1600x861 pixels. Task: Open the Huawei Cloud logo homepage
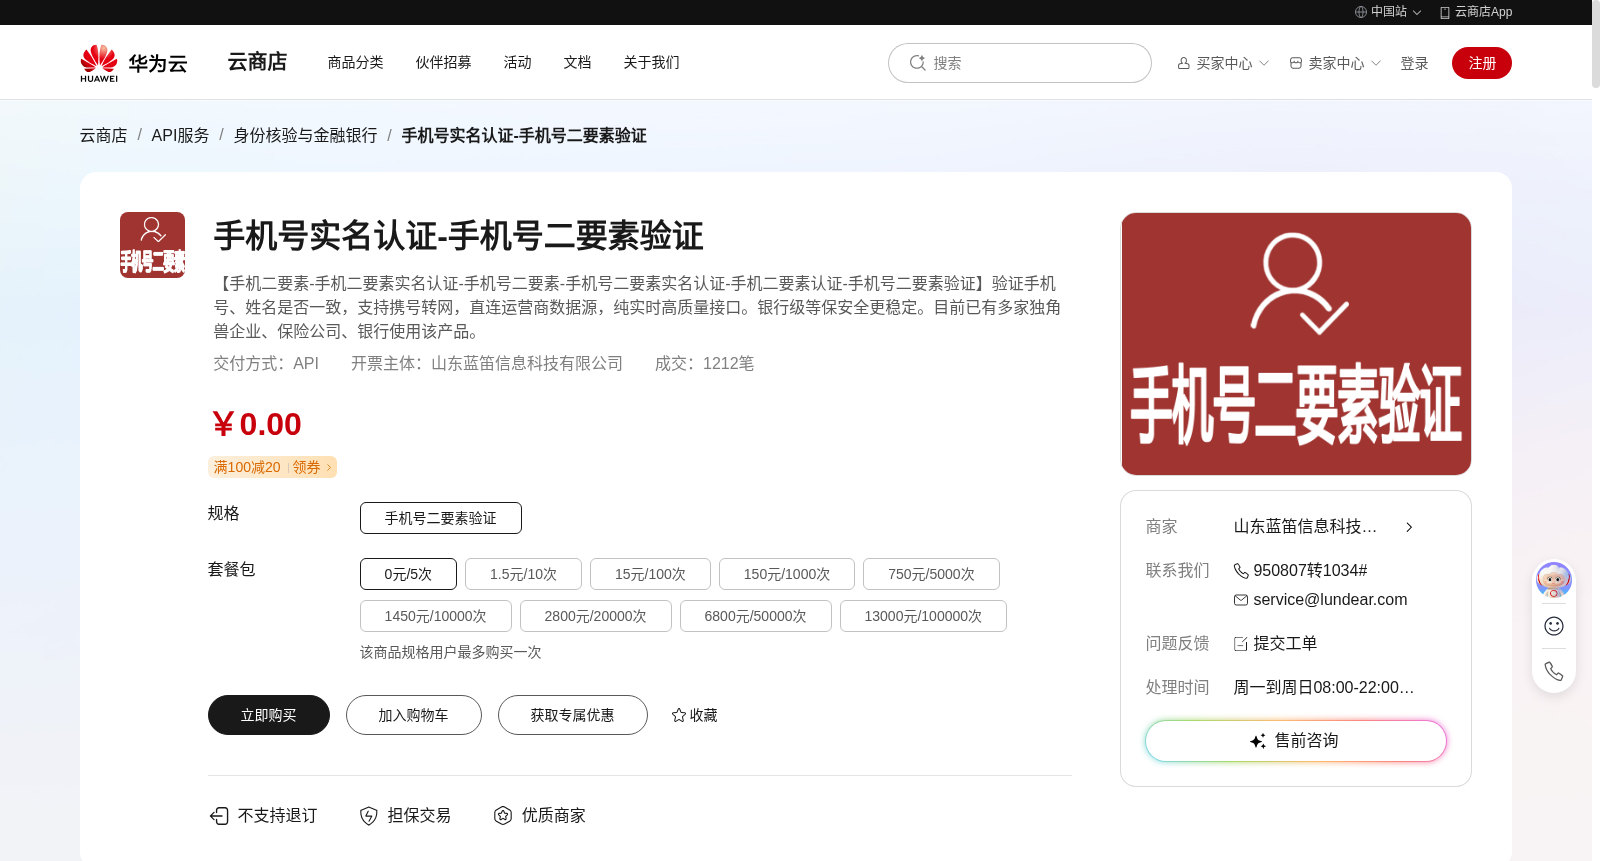tap(134, 63)
